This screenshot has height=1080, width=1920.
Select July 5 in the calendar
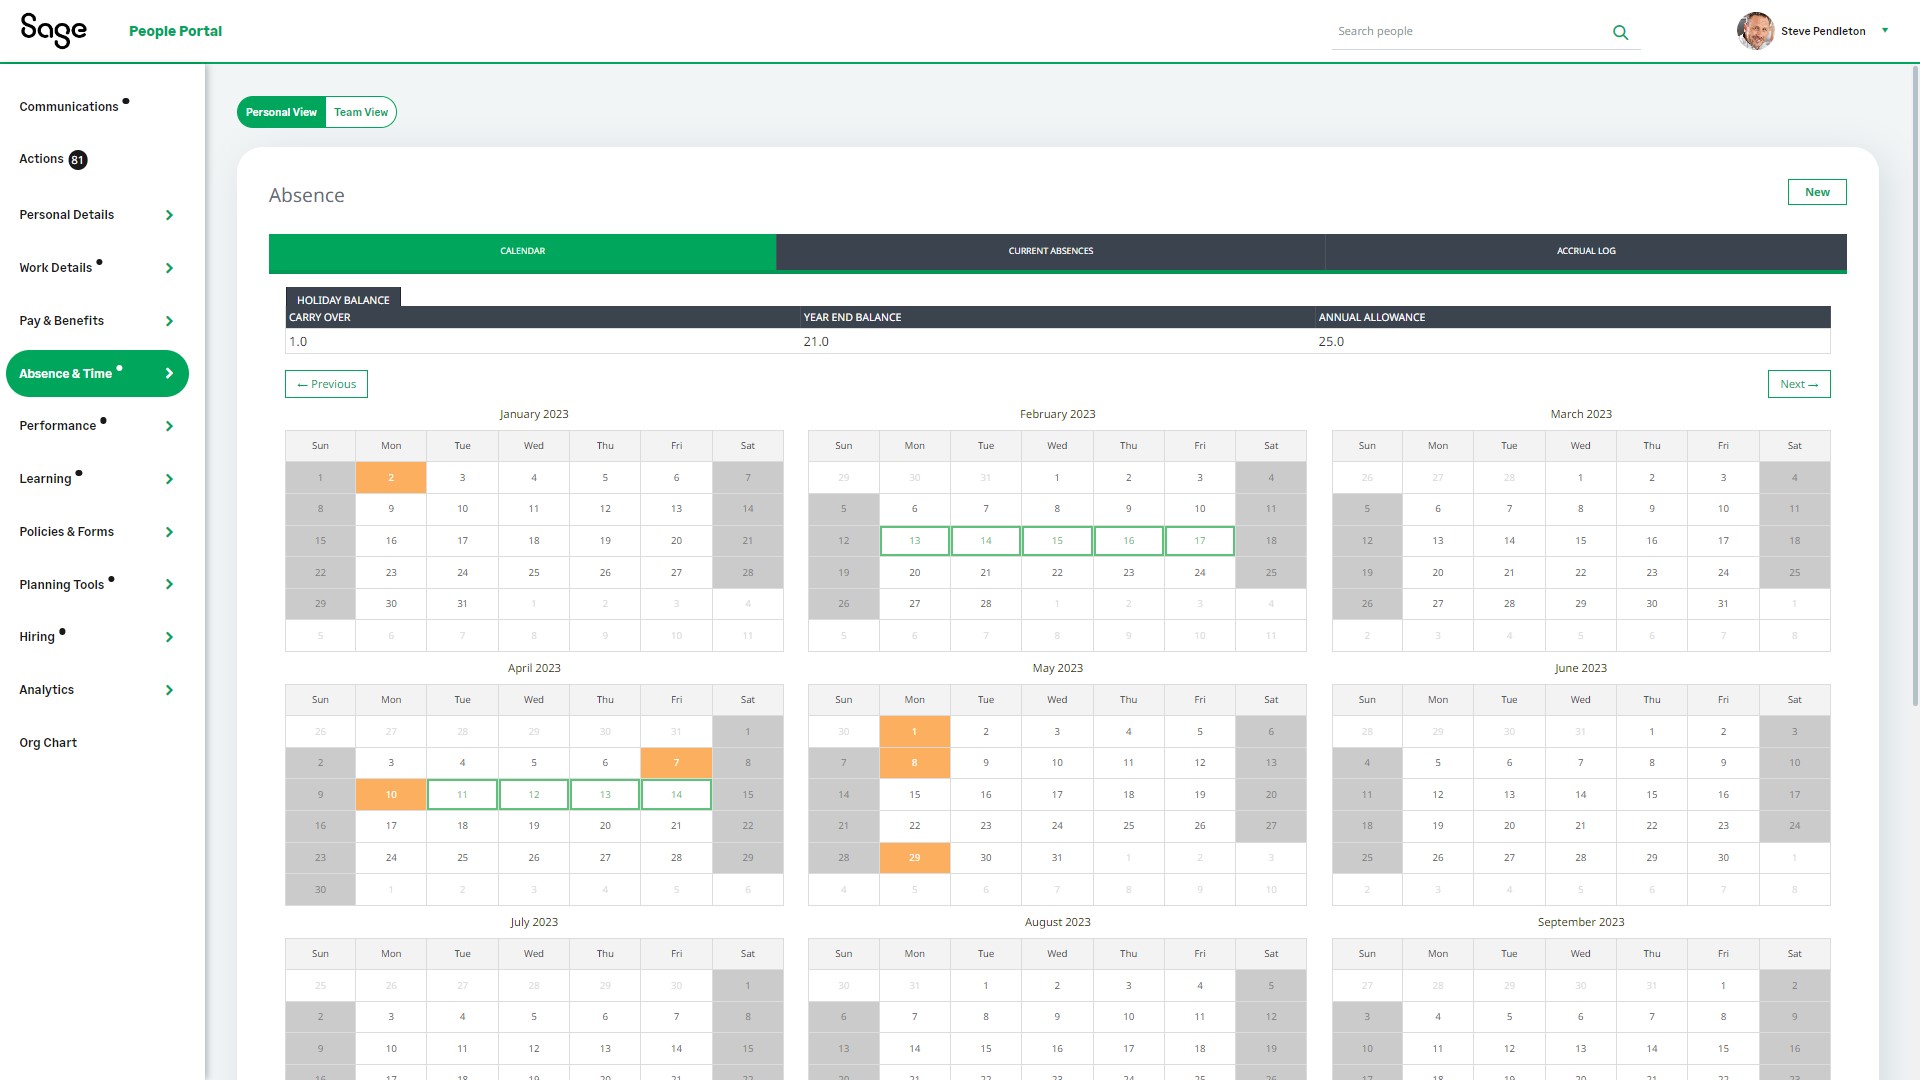534,1017
